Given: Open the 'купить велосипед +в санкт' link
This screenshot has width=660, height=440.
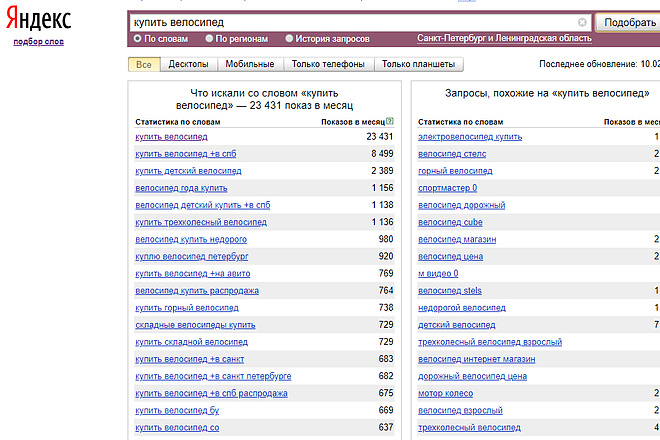Looking at the screenshot, I should [189, 360].
